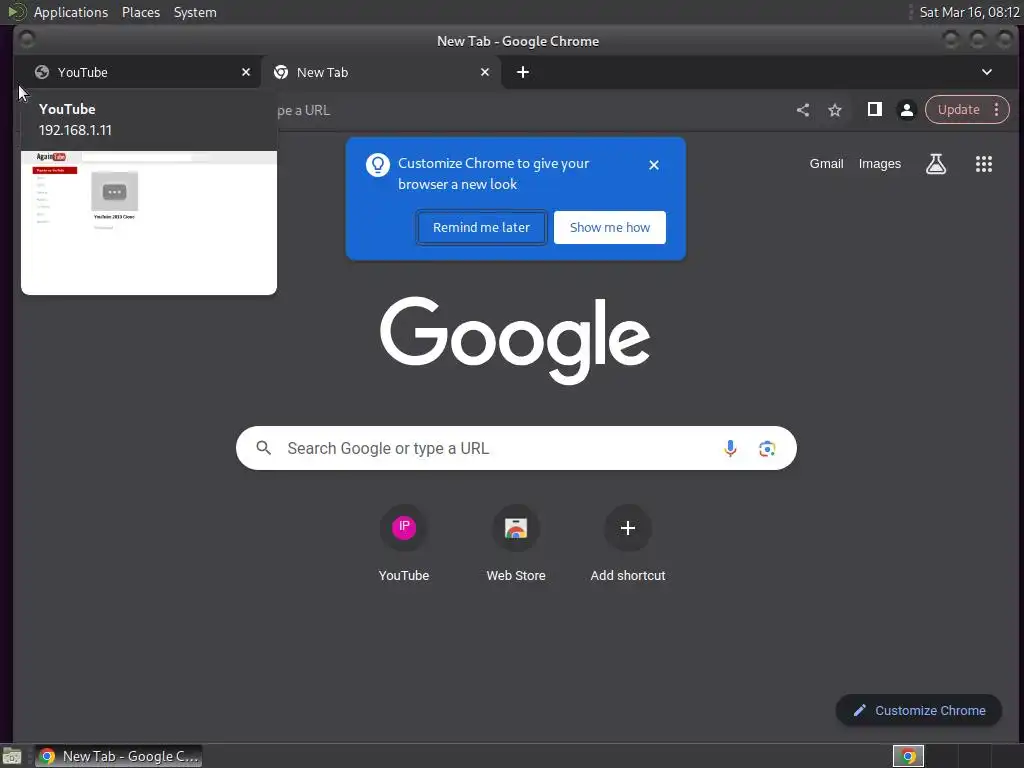Click Remind me later button

coord(481,227)
